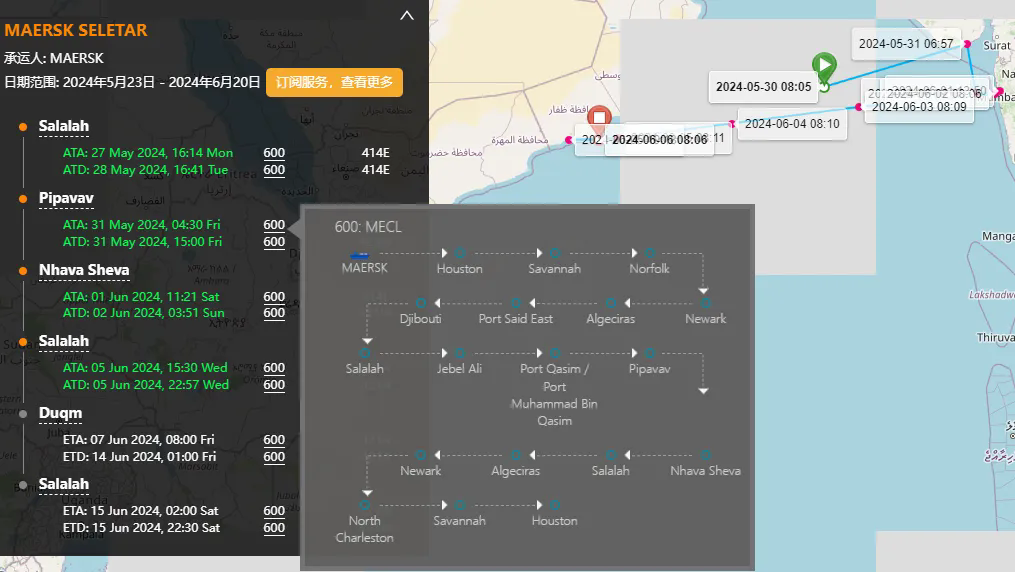This screenshot has height=572, width=1015.
Task: Click the ATA 27 May 2024 16:14 entry
Action: click(148, 153)
